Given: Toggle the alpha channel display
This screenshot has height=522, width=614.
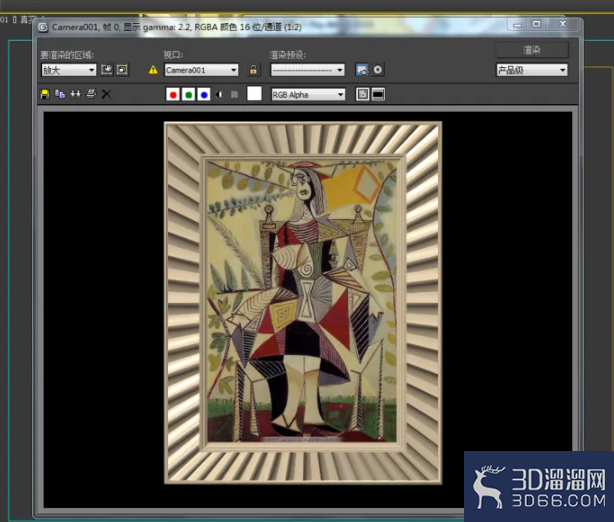Looking at the screenshot, I should 219,94.
